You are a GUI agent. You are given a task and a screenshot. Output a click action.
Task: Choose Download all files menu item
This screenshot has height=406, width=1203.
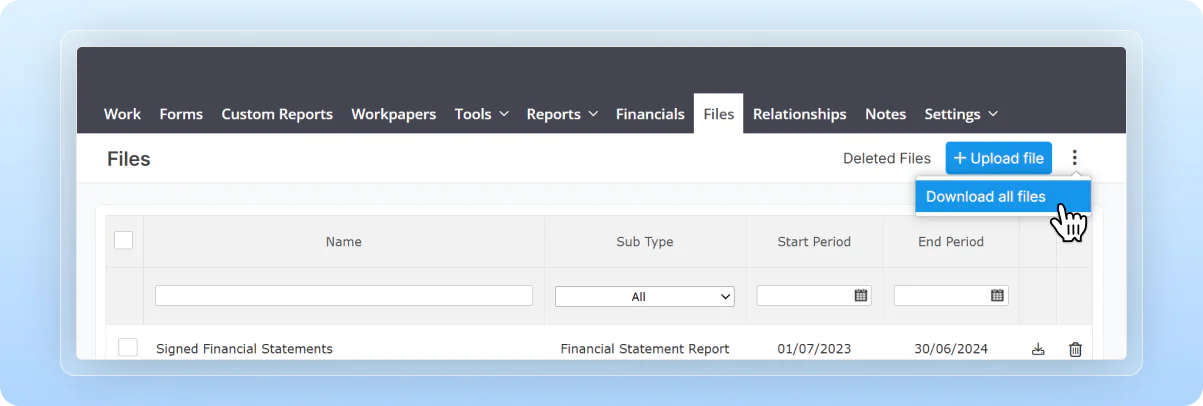click(1003, 196)
